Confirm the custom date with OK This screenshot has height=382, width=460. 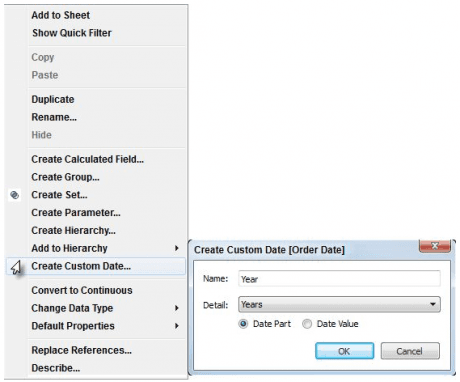344,351
